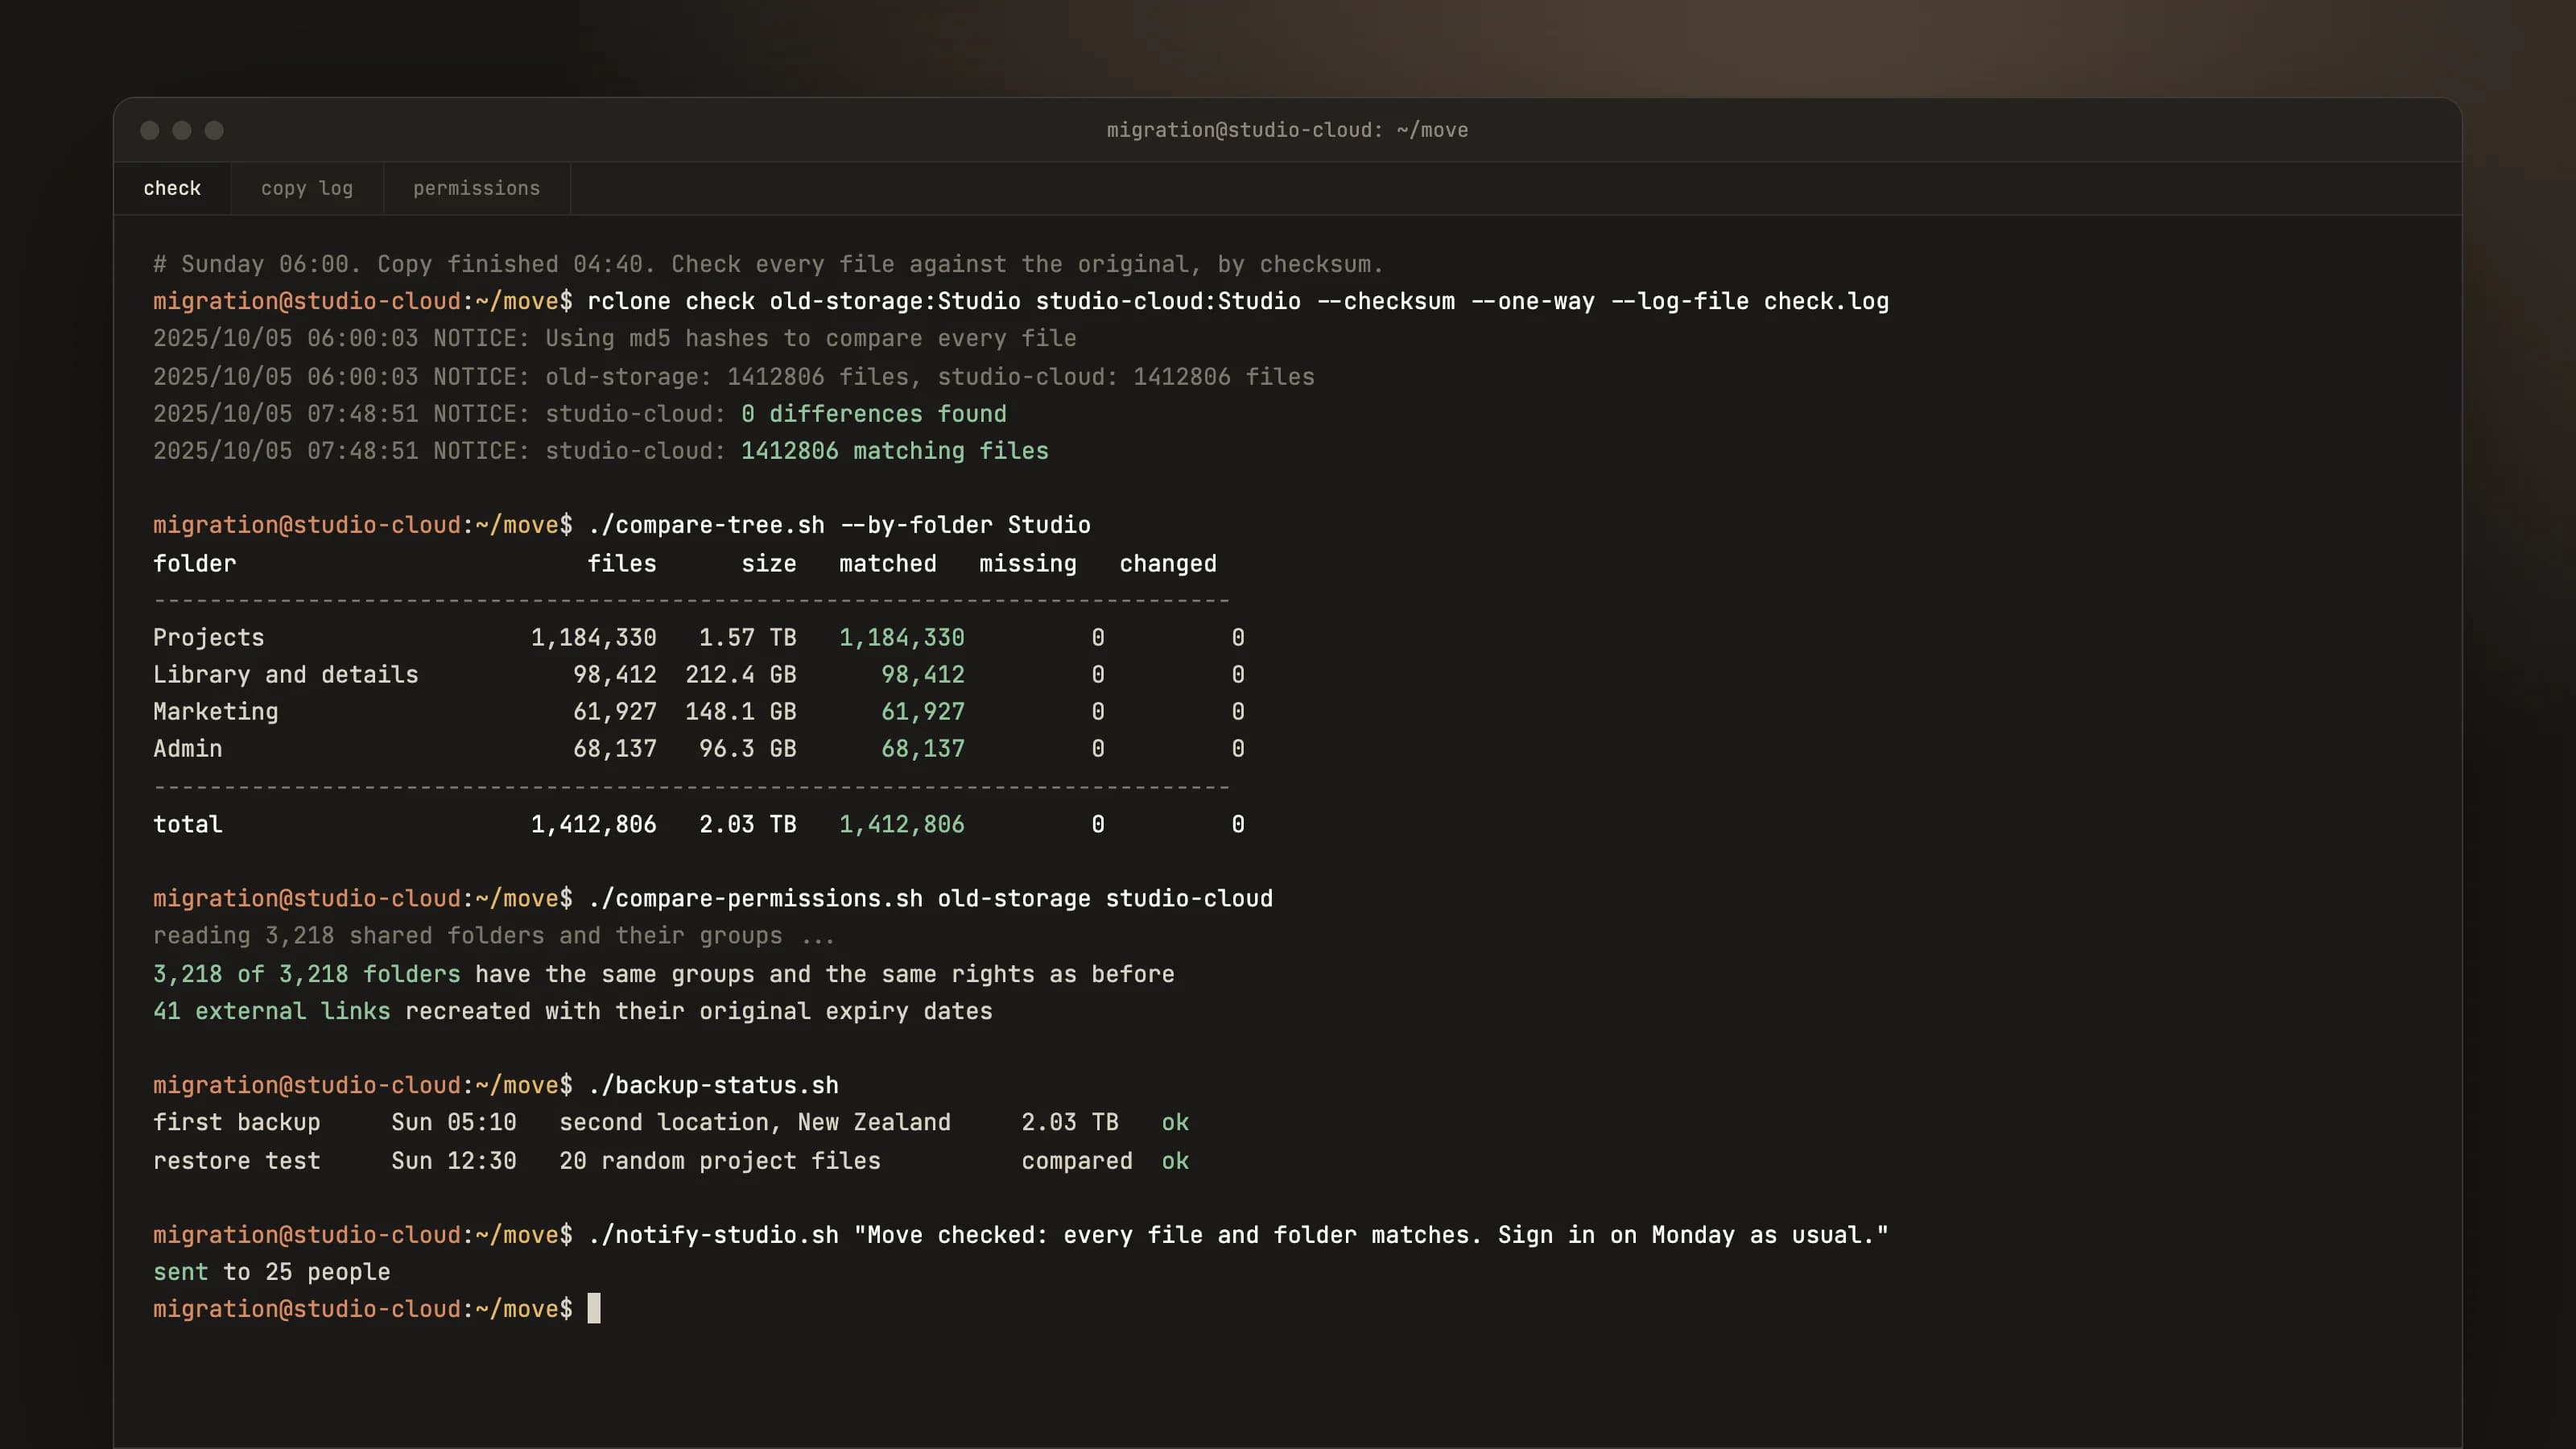The image size is (2576, 1449).
Task: Click '3,218 of 3,218 folders' text
Action: [307, 975]
